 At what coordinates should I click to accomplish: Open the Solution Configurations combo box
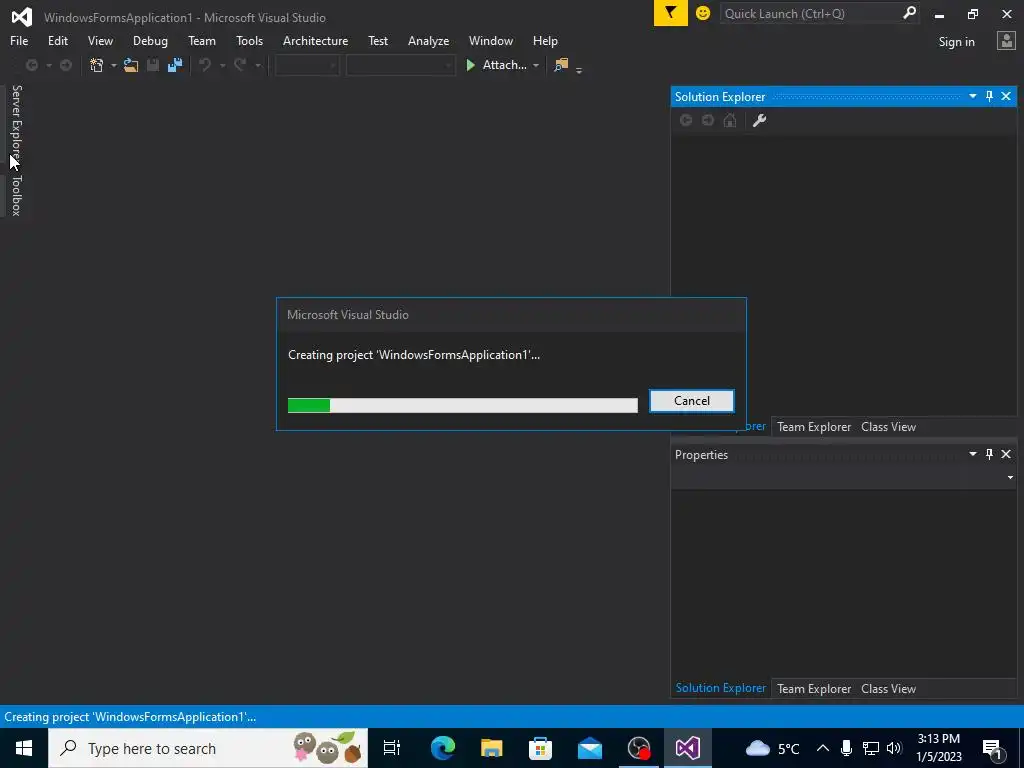click(x=307, y=65)
